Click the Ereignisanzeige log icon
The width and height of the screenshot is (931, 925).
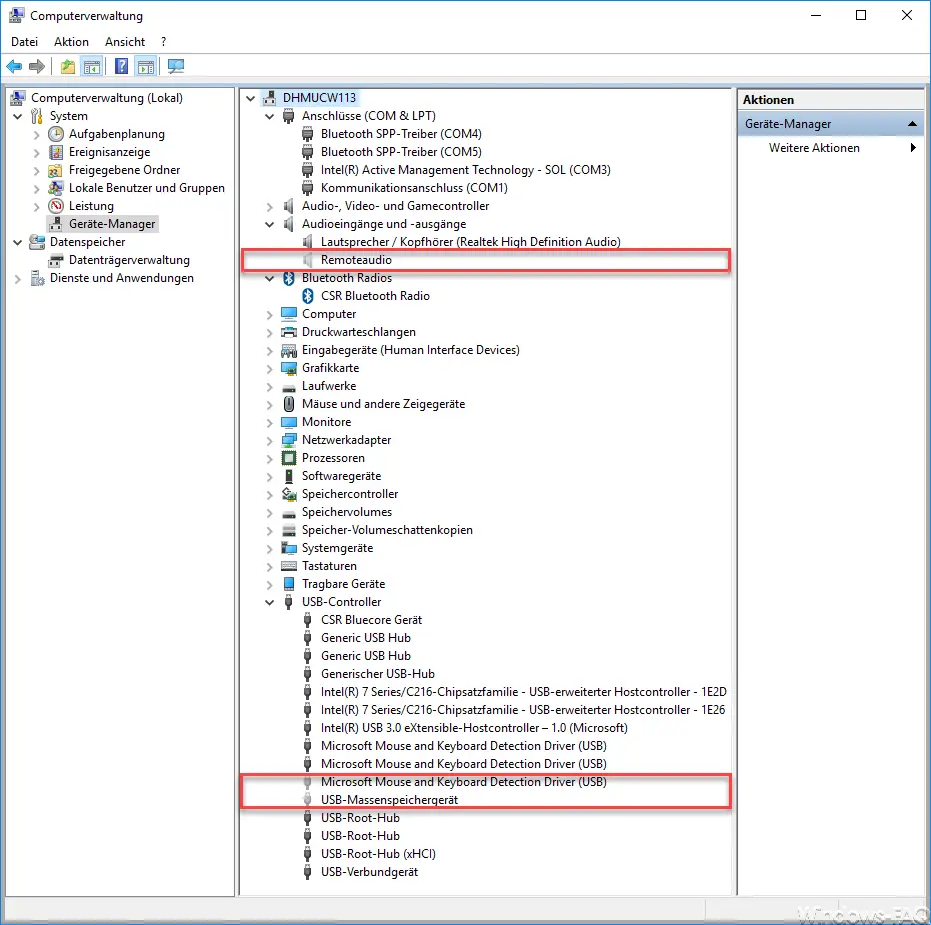click(56, 152)
